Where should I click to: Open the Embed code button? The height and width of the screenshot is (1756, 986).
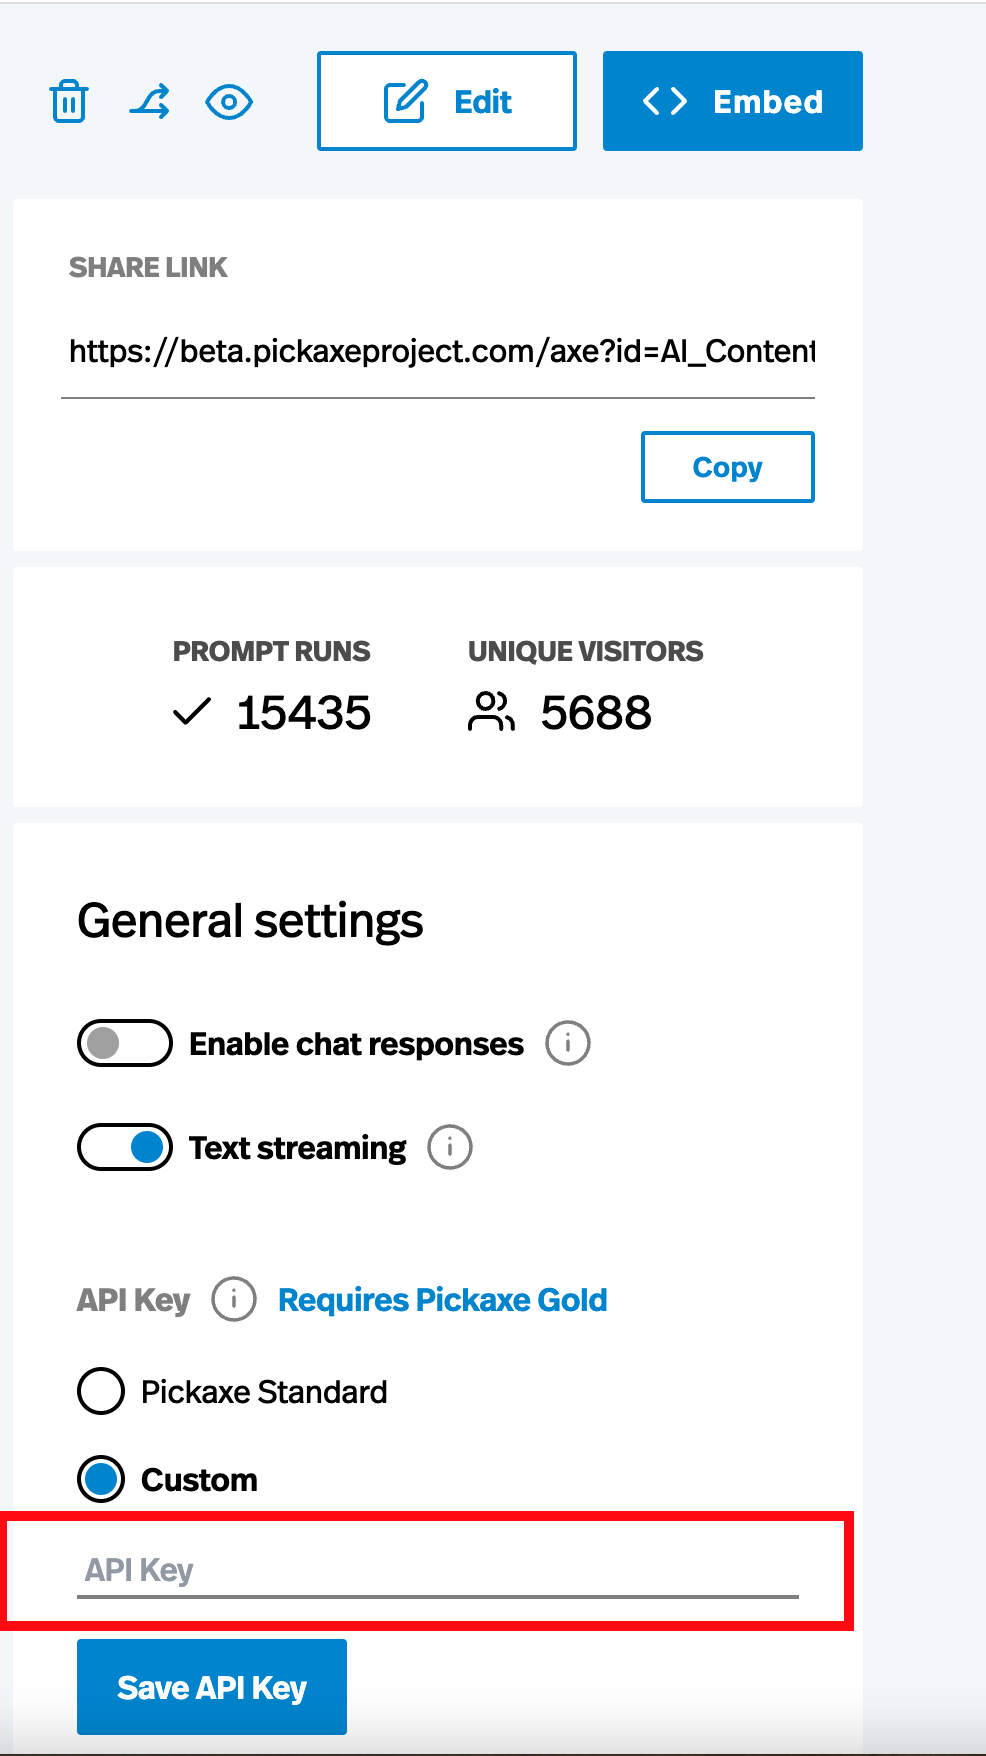(732, 101)
